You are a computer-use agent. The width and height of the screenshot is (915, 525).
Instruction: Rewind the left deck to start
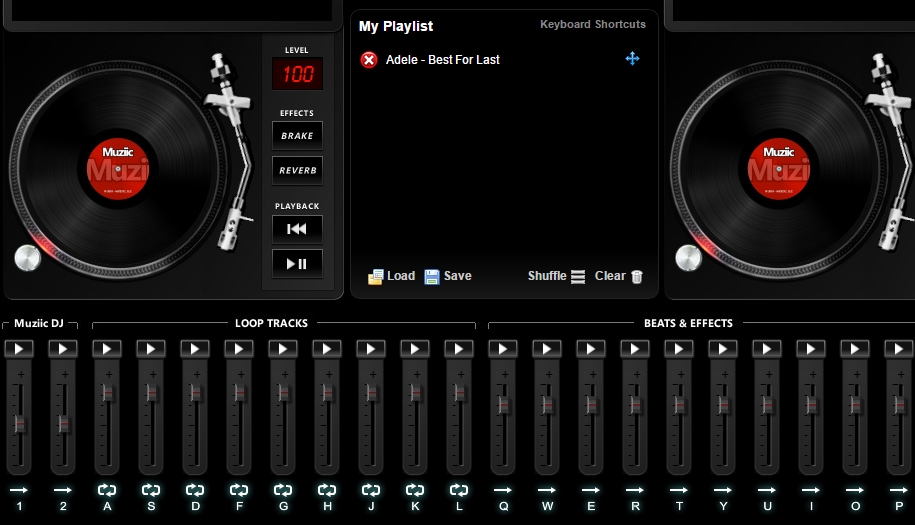(x=297, y=229)
